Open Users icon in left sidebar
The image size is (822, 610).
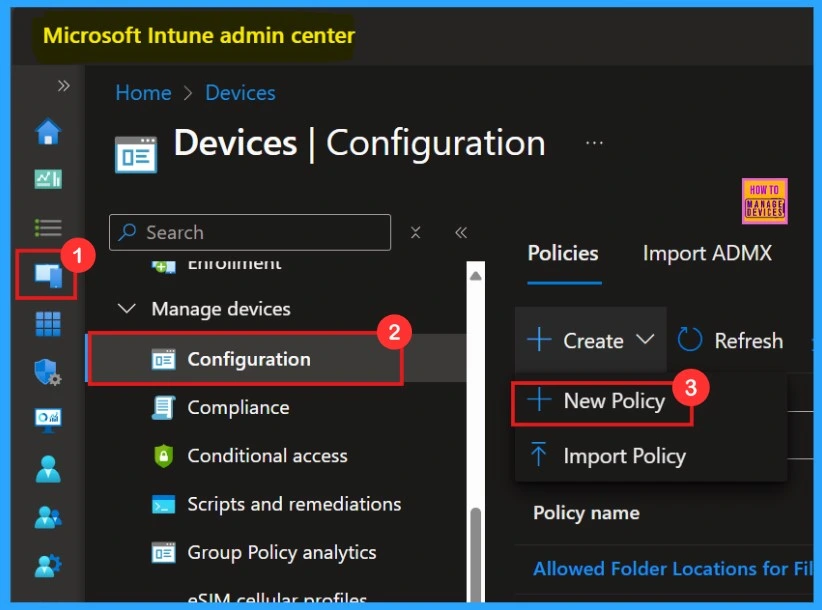point(48,469)
